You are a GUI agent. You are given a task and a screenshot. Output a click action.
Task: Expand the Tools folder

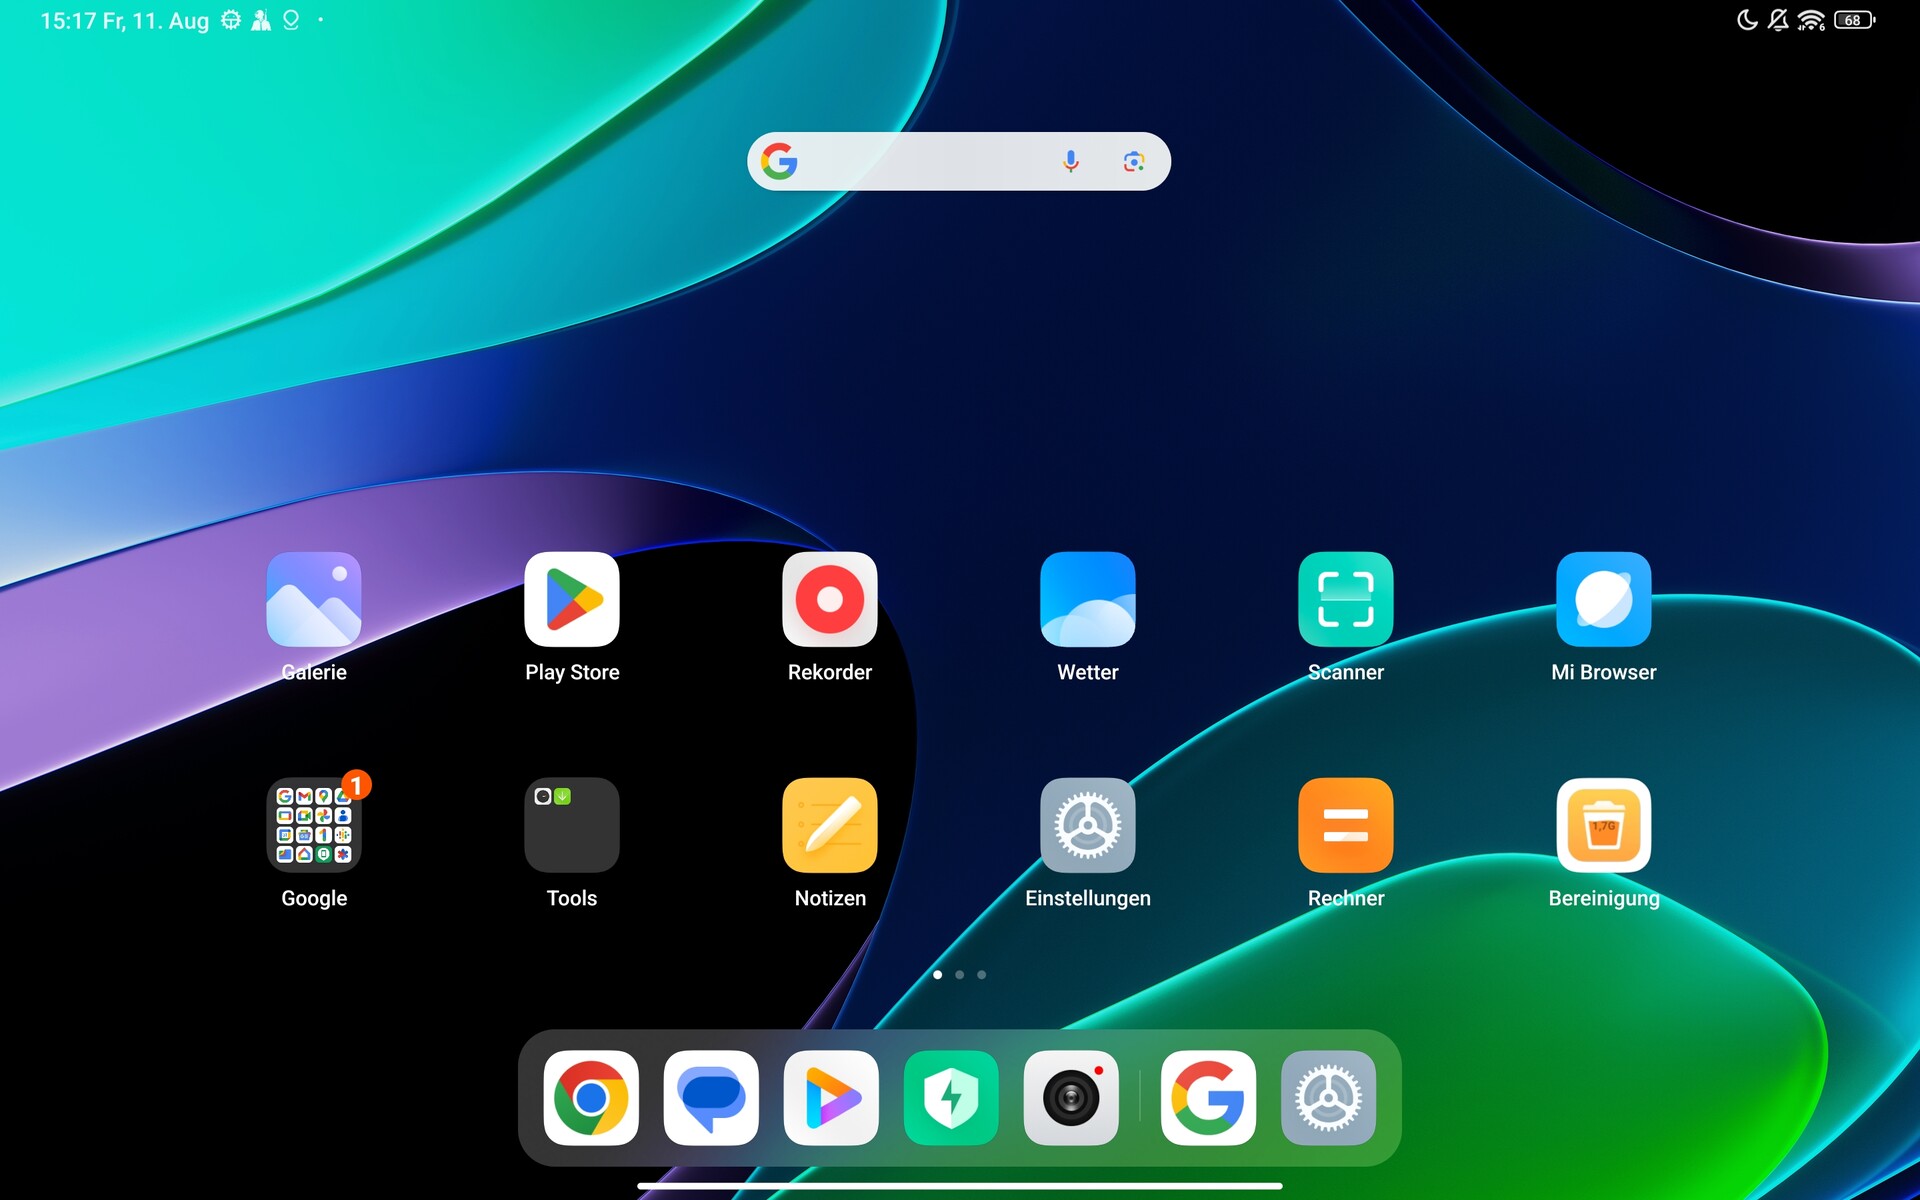[x=571, y=825]
